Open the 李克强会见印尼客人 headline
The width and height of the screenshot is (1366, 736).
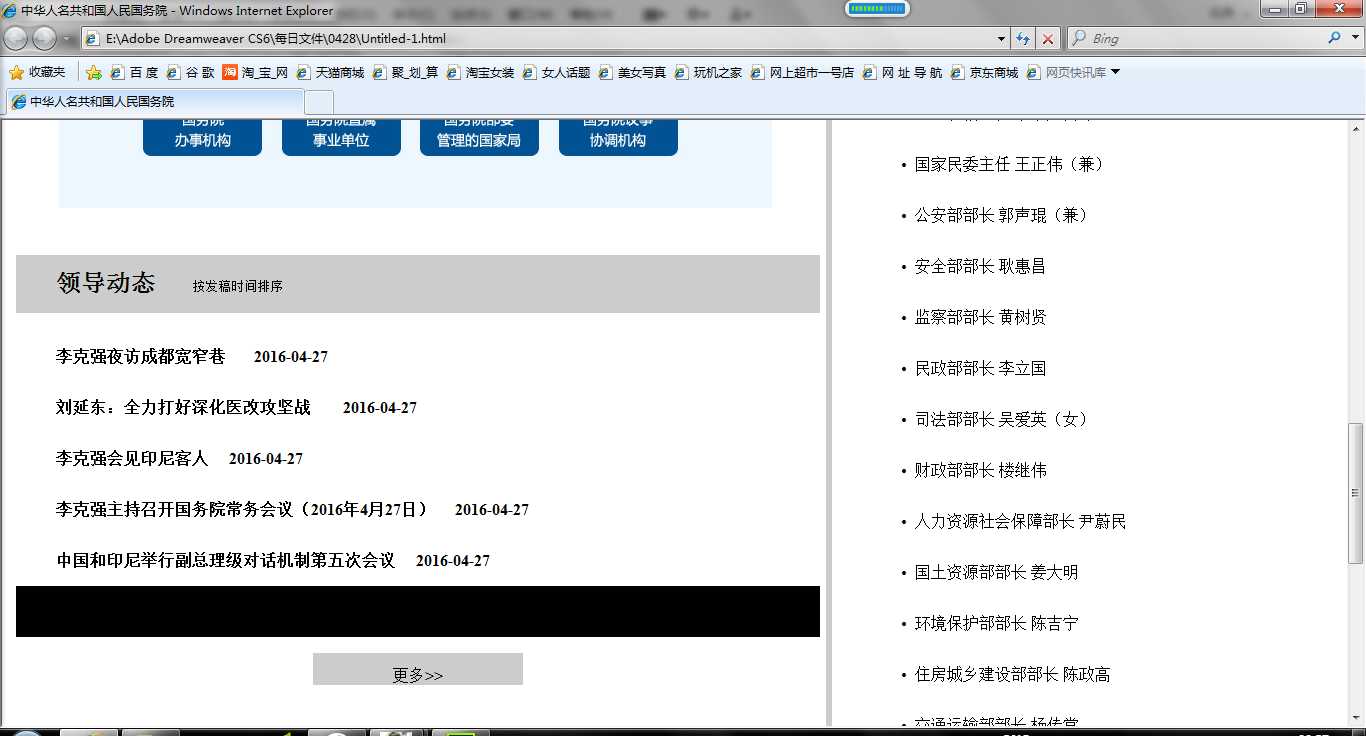click(x=132, y=458)
